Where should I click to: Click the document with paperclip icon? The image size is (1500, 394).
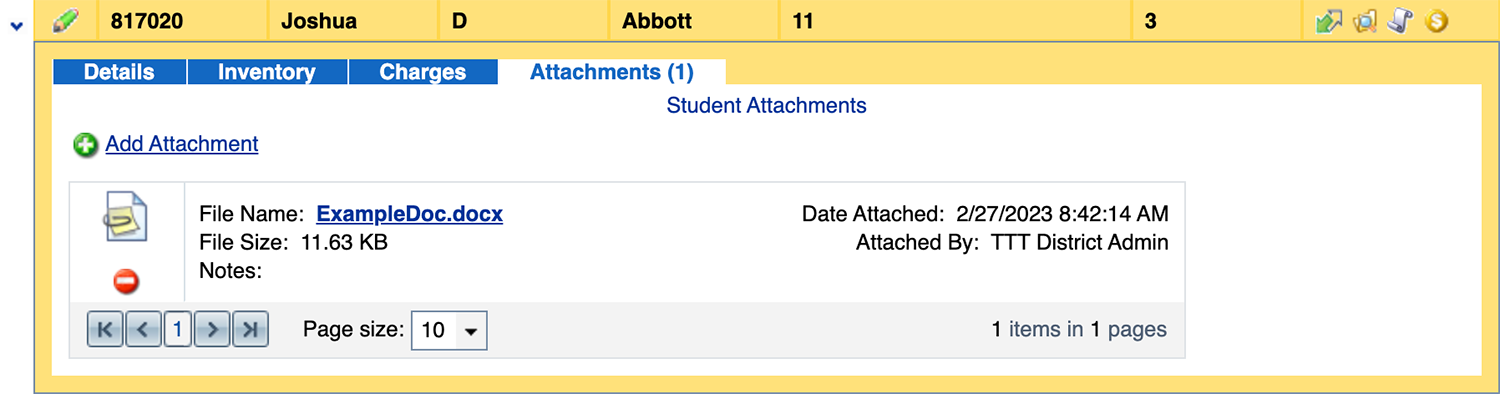click(126, 217)
